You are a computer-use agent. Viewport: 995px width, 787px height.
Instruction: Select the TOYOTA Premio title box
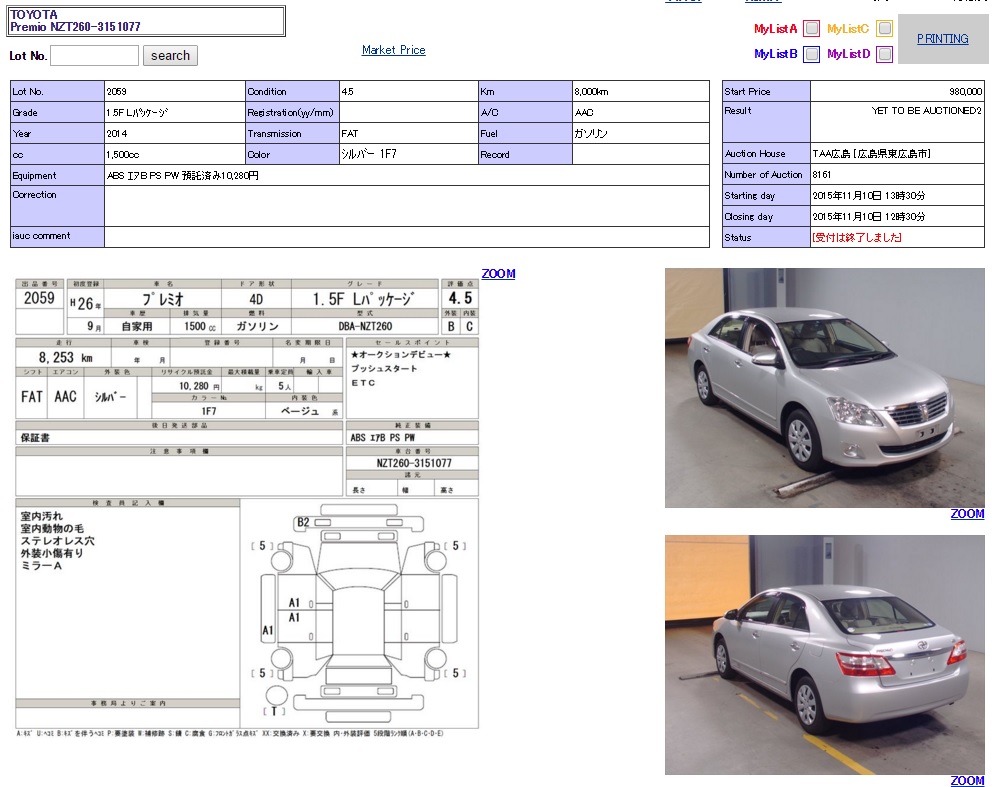click(147, 21)
